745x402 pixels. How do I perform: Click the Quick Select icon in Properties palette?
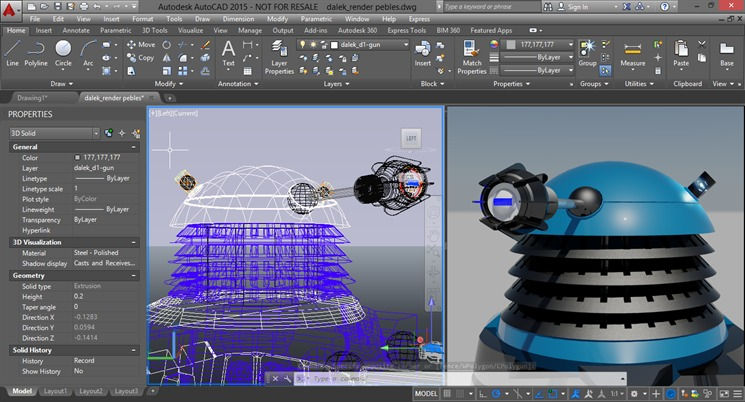[136, 134]
